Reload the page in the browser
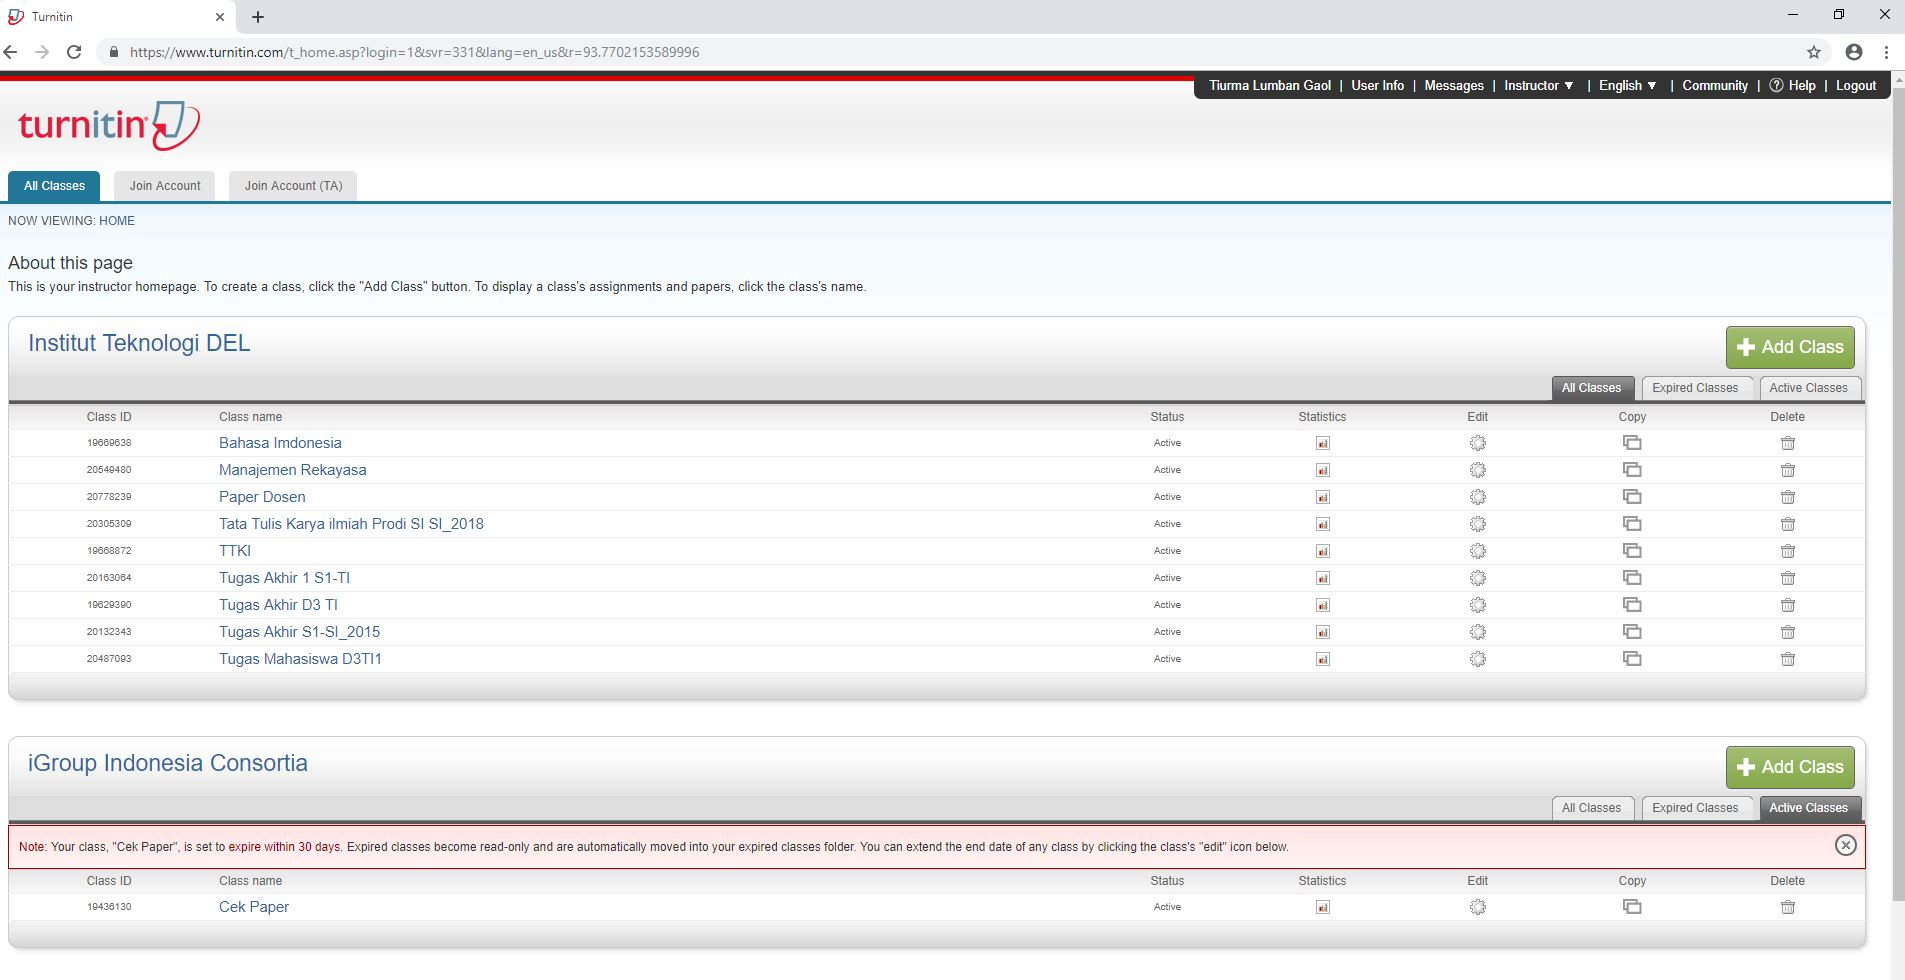Viewport: 1905px width, 980px height. (74, 52)
